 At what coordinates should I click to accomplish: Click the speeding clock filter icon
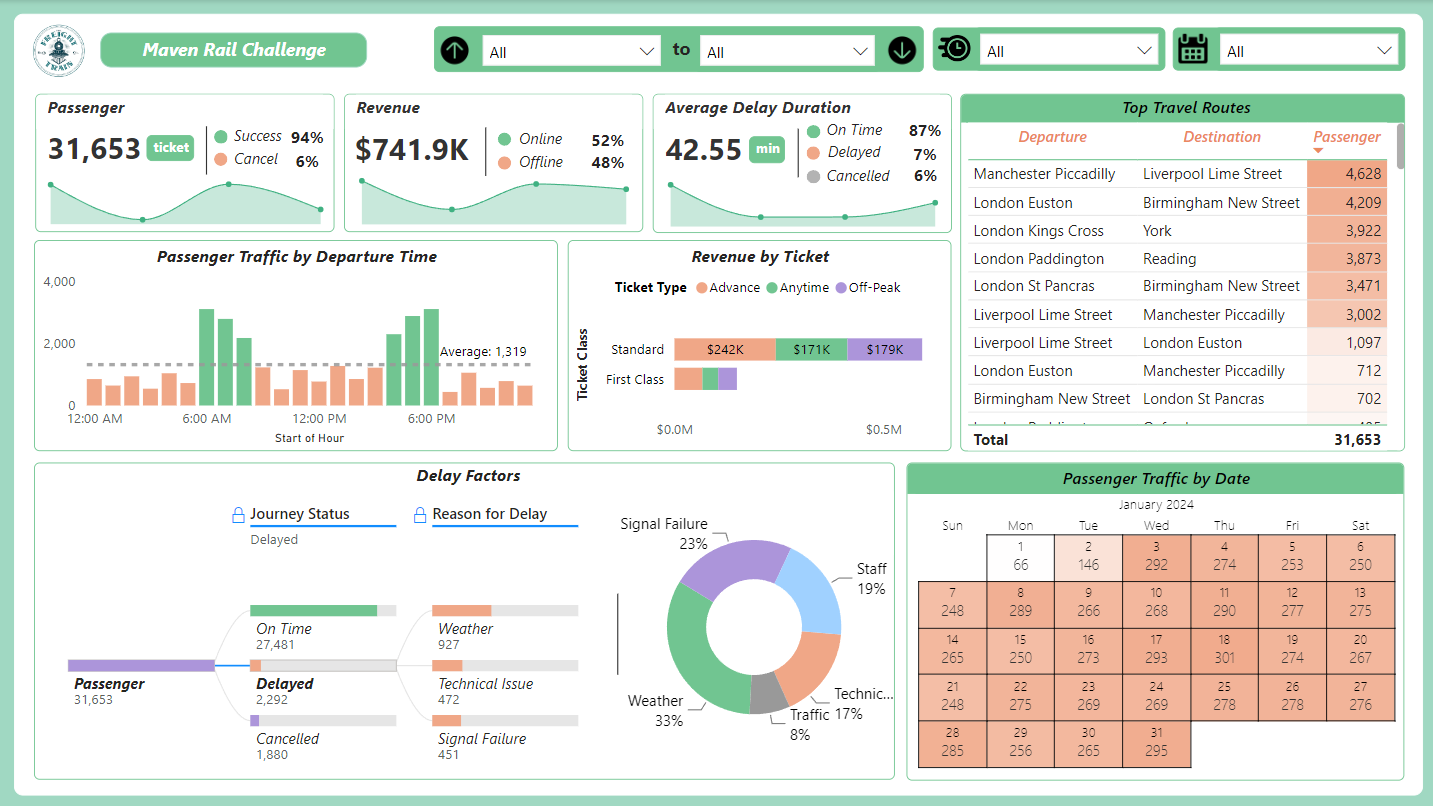(x=955, y=48)
